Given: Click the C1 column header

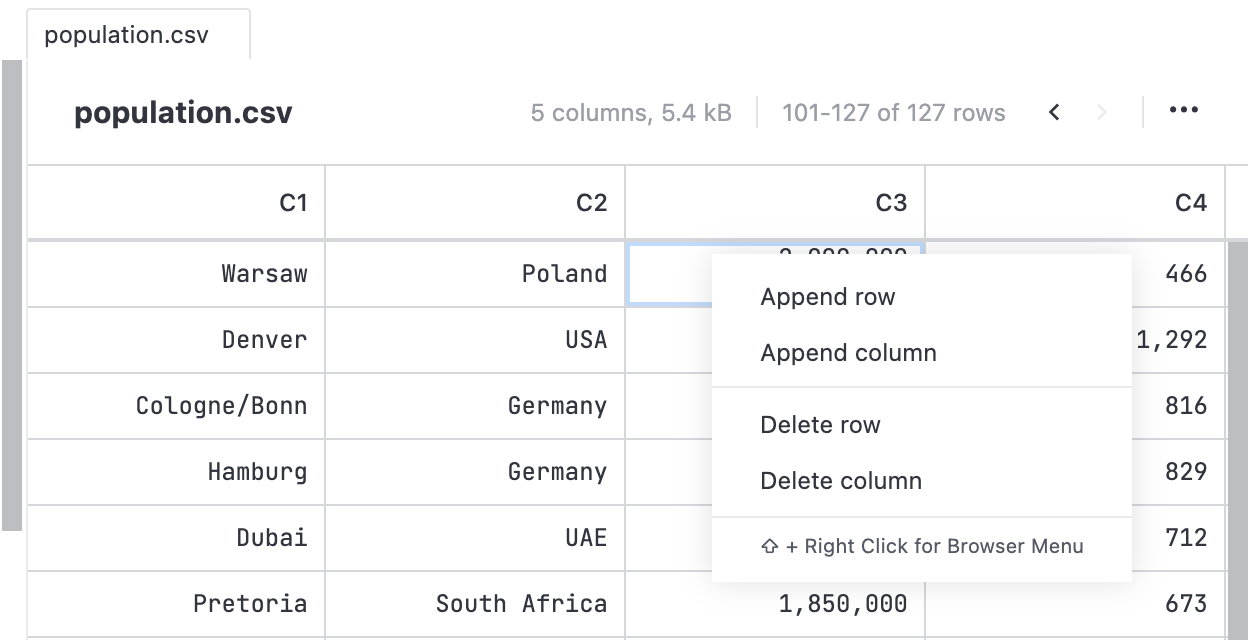Looking at the screenshot, I should (175, 201).
